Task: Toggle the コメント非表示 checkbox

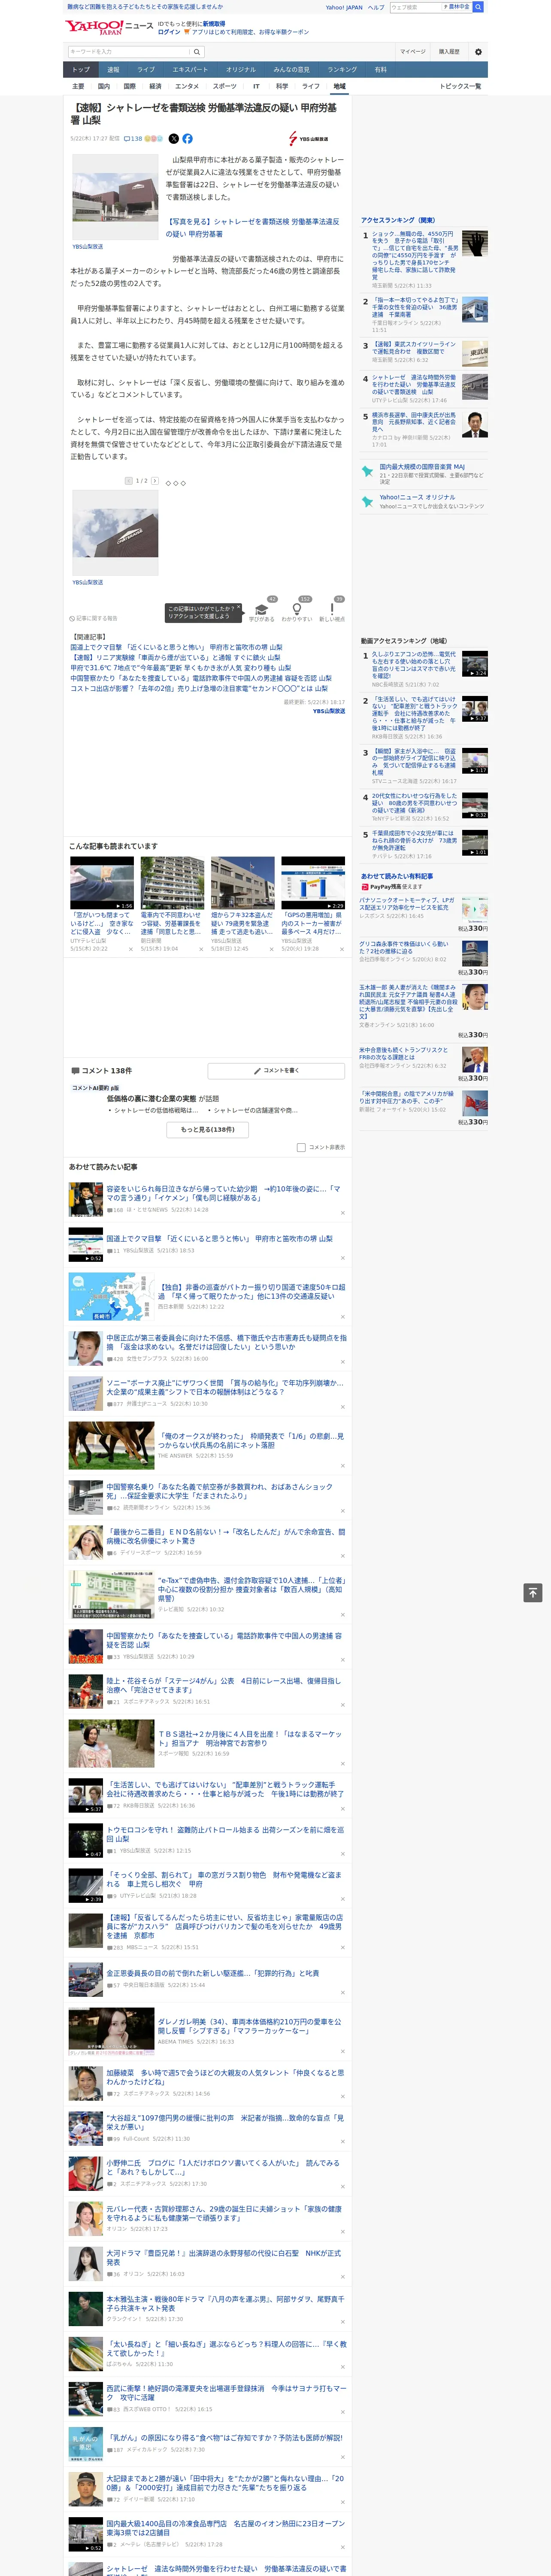Action: click(x=301, y=1147)
